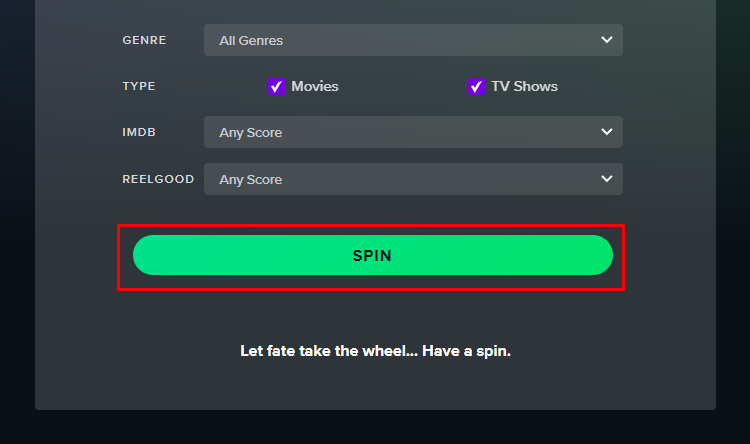Click the IMDB field label
Viewport: 750px width, 444px height.
[139, 132]
